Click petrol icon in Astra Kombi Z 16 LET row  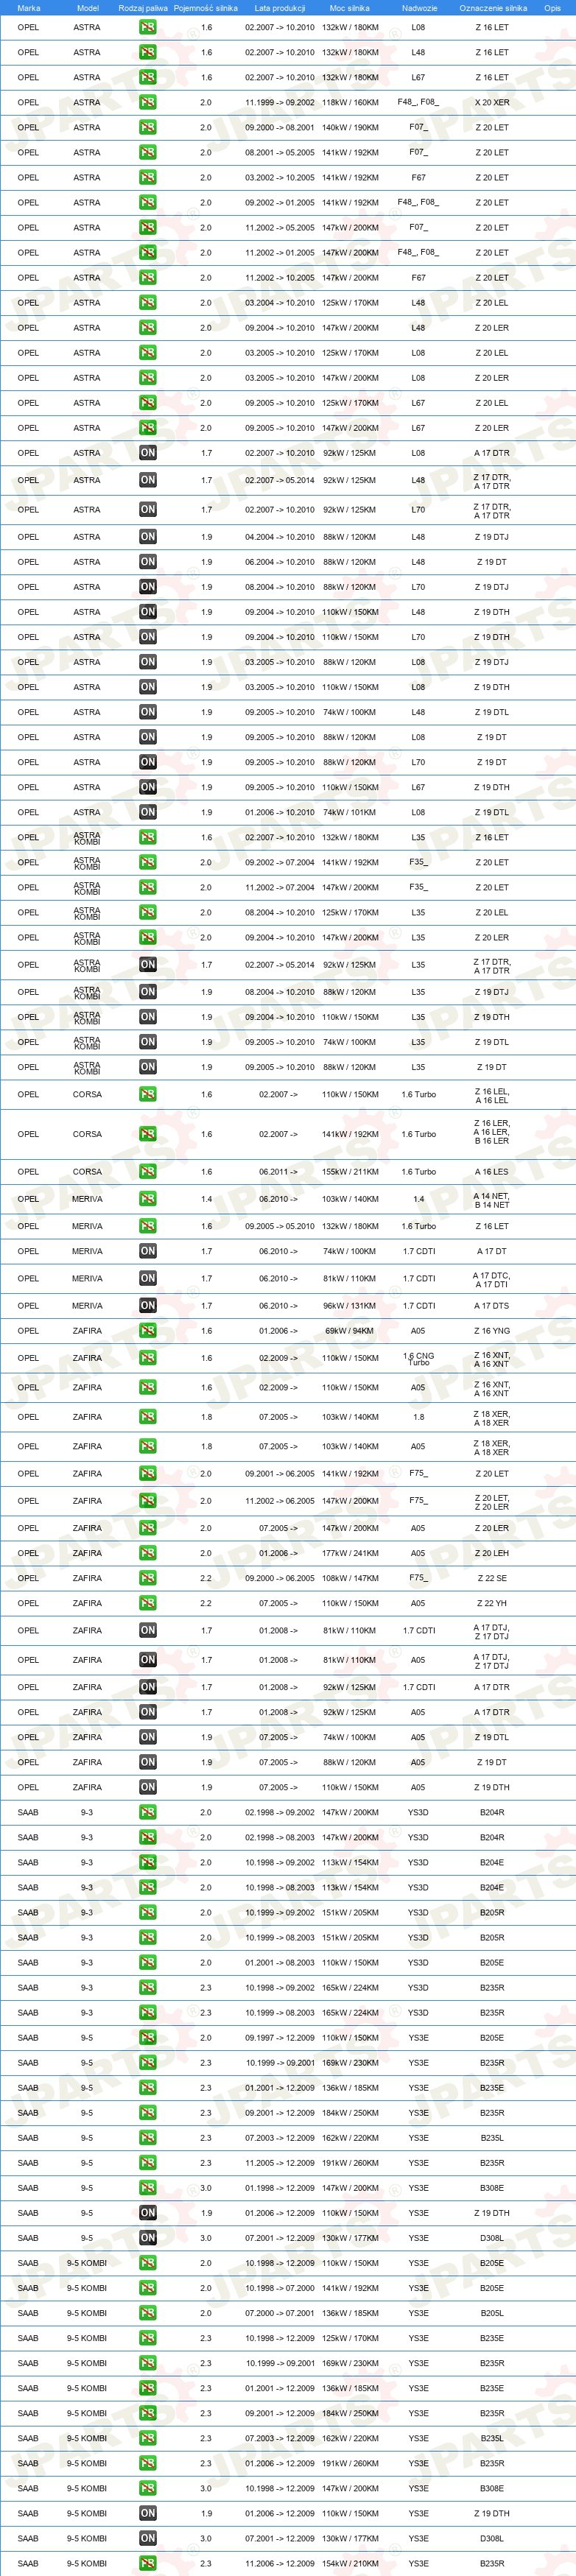click(148, 837)
